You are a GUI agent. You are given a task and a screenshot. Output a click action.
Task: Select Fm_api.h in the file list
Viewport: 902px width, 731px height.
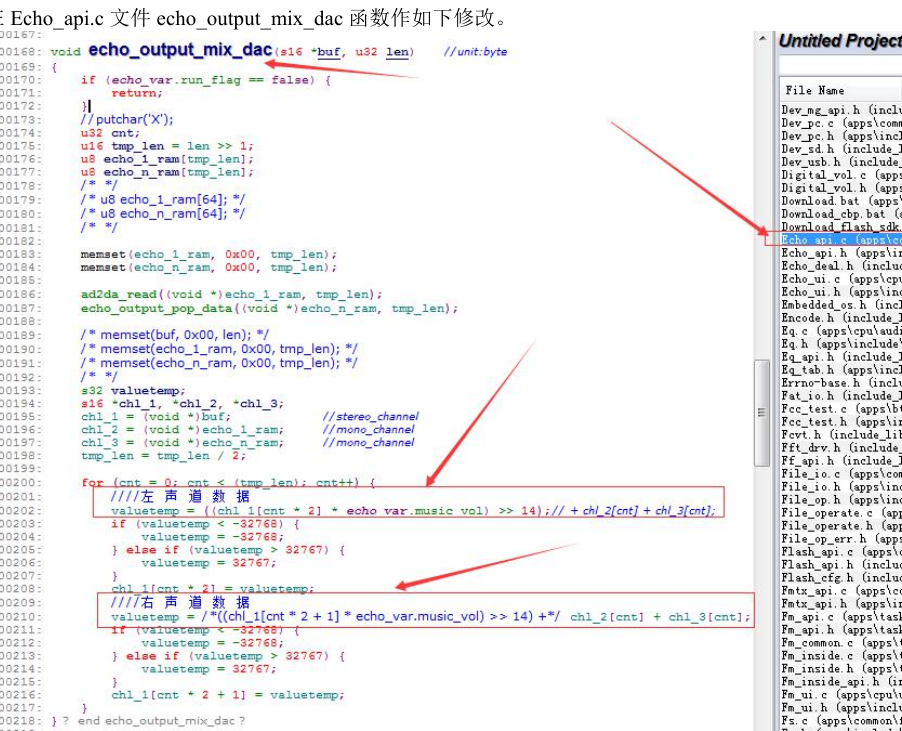tap(841, 630)
